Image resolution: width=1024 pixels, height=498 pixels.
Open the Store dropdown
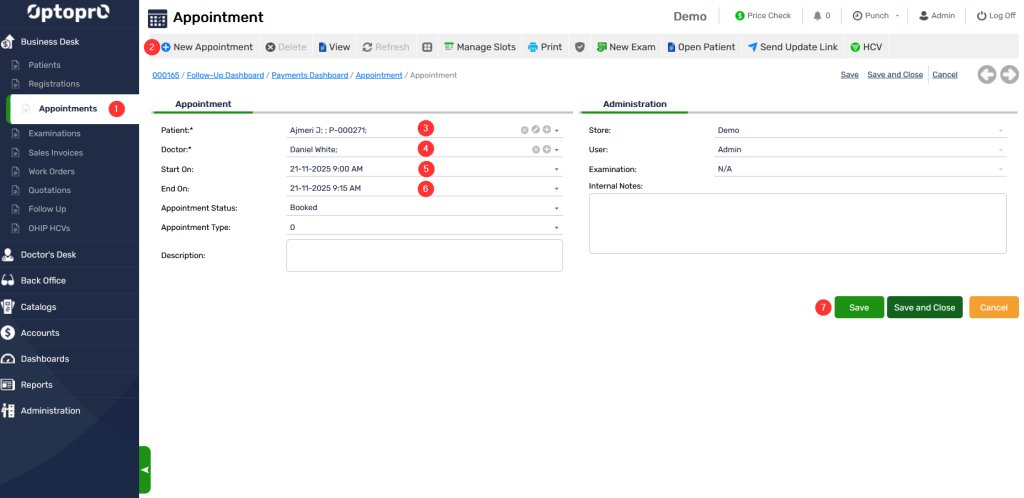pyautogui.click(x=999, y=130)
